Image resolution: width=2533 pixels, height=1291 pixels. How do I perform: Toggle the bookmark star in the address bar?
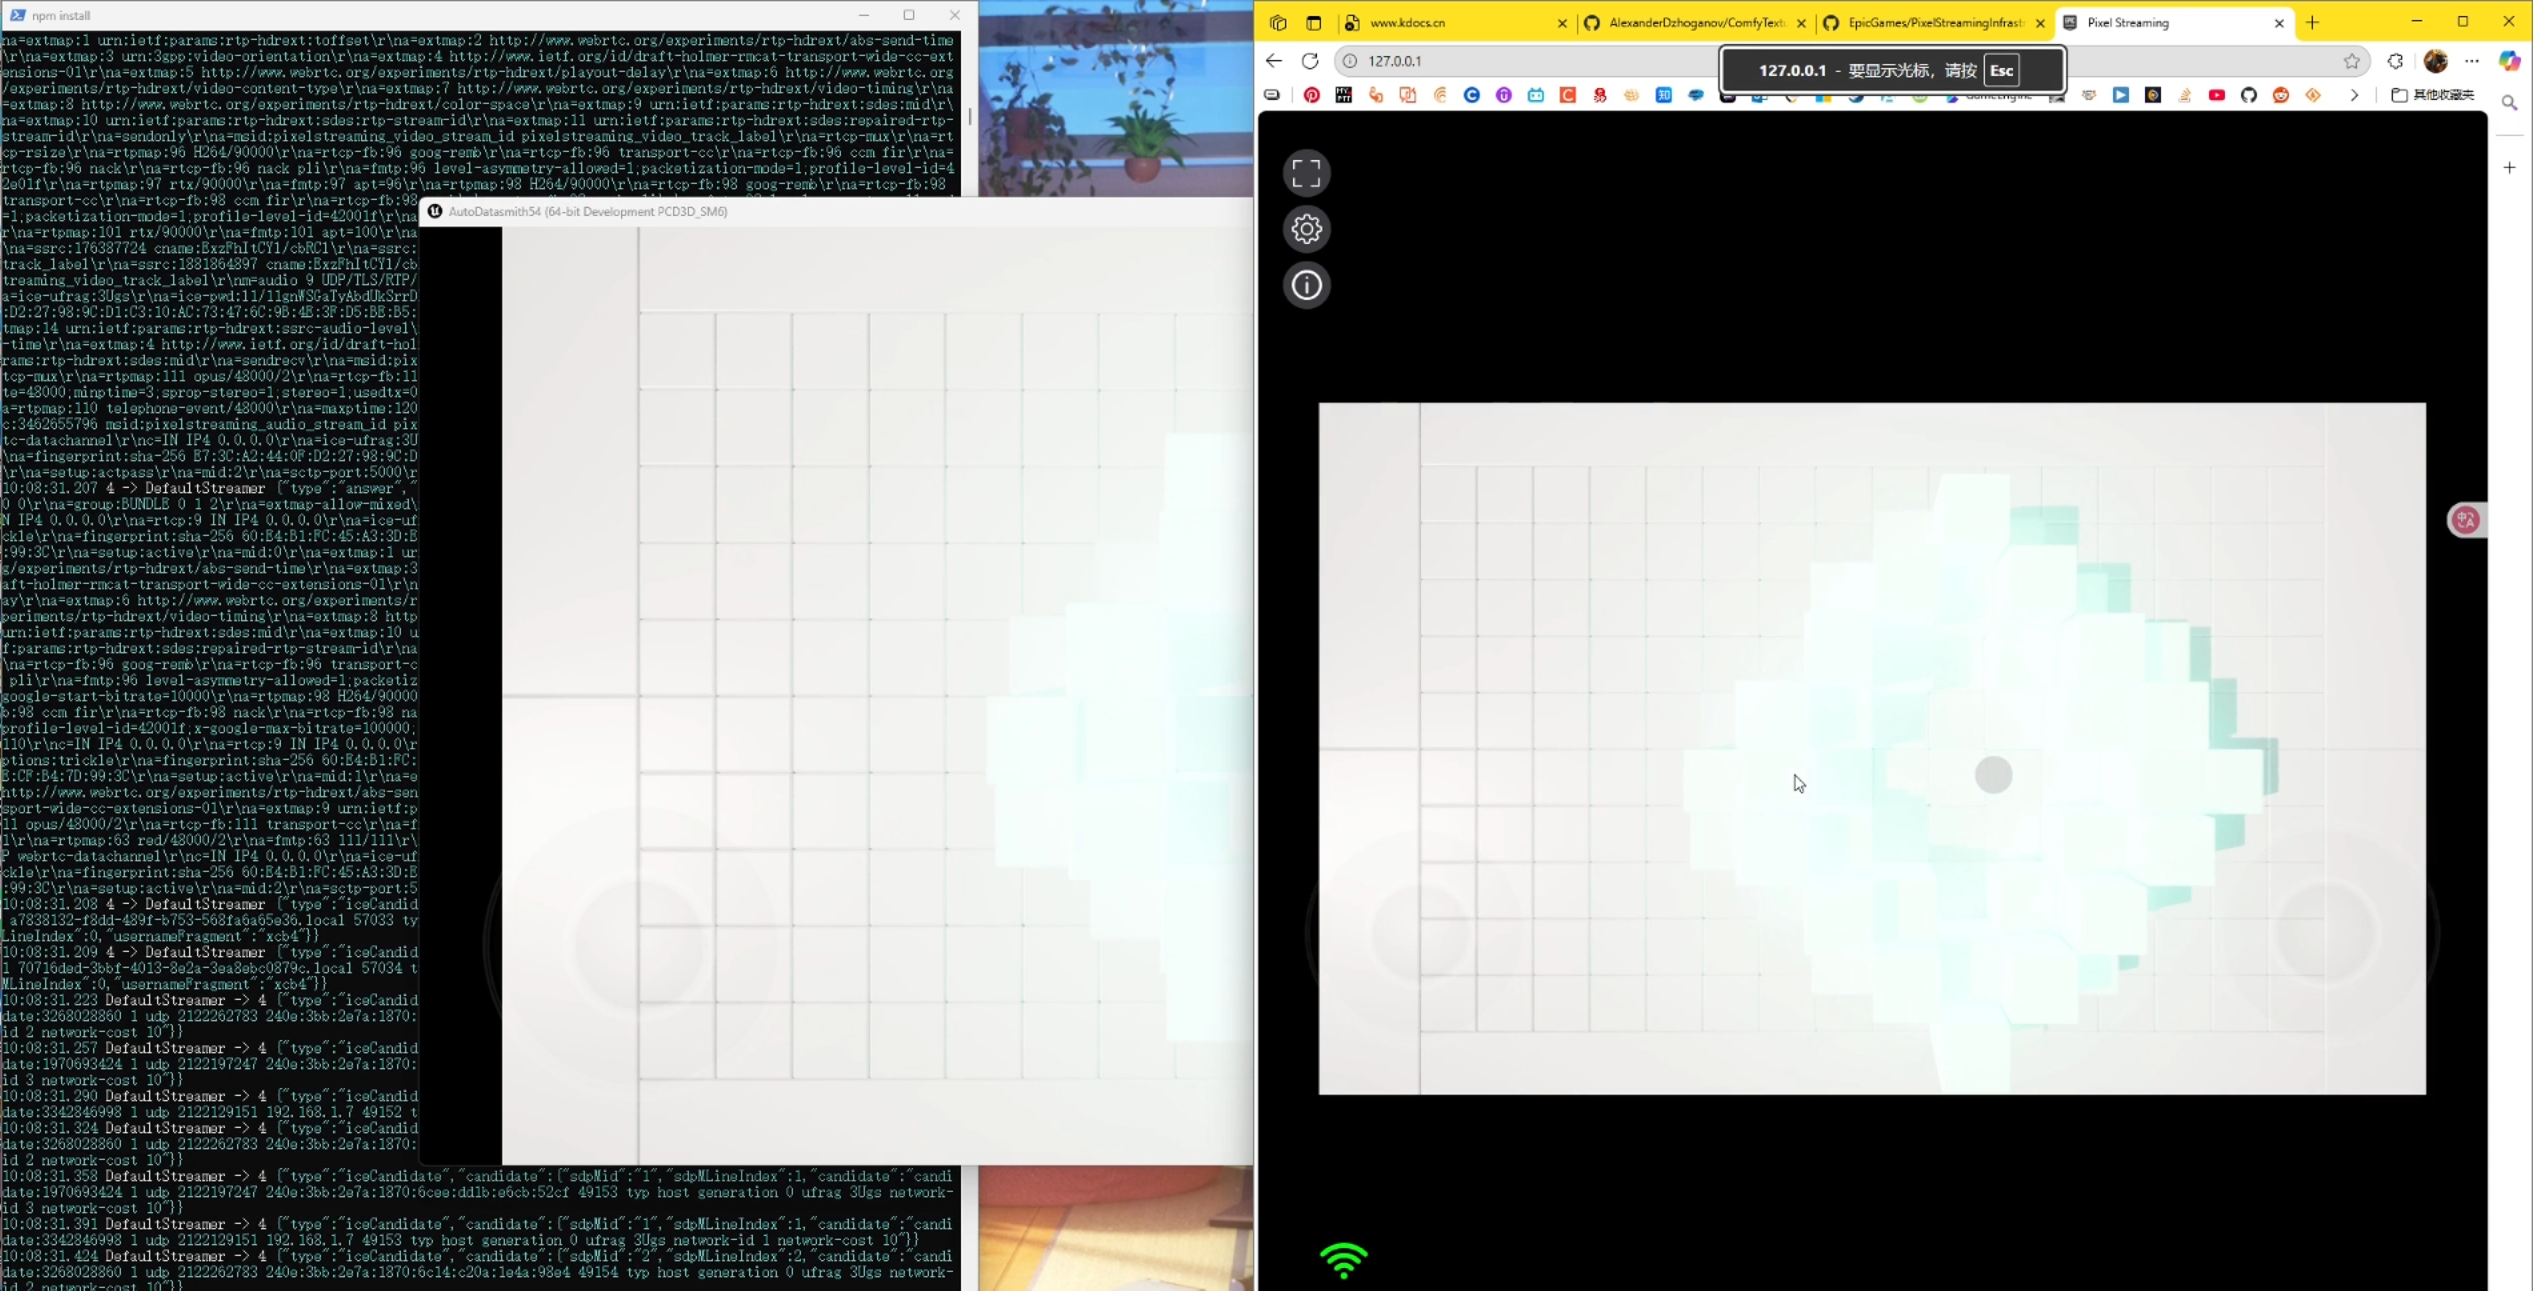[x=2351, y=61]
